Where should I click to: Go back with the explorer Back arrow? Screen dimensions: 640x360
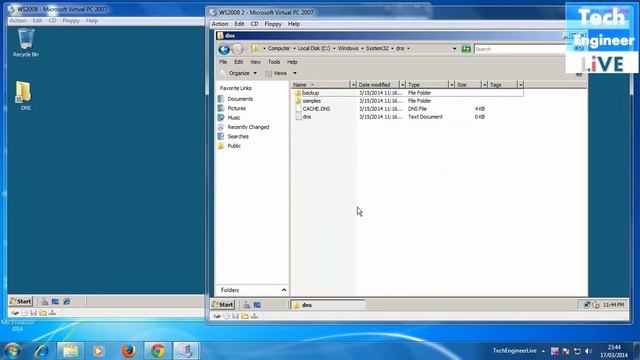pyautogui.click(x=224, y=49)
